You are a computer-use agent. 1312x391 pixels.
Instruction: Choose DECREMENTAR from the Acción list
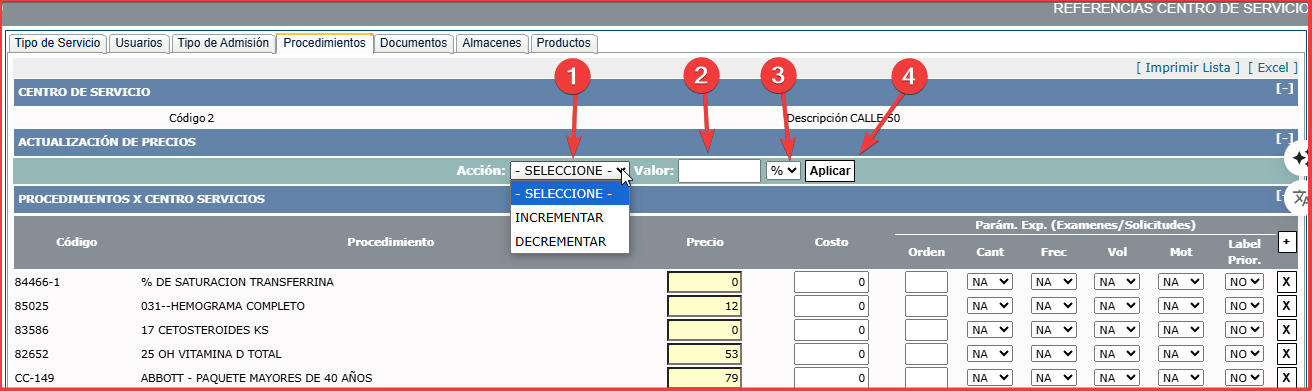(x=570, y=241)
